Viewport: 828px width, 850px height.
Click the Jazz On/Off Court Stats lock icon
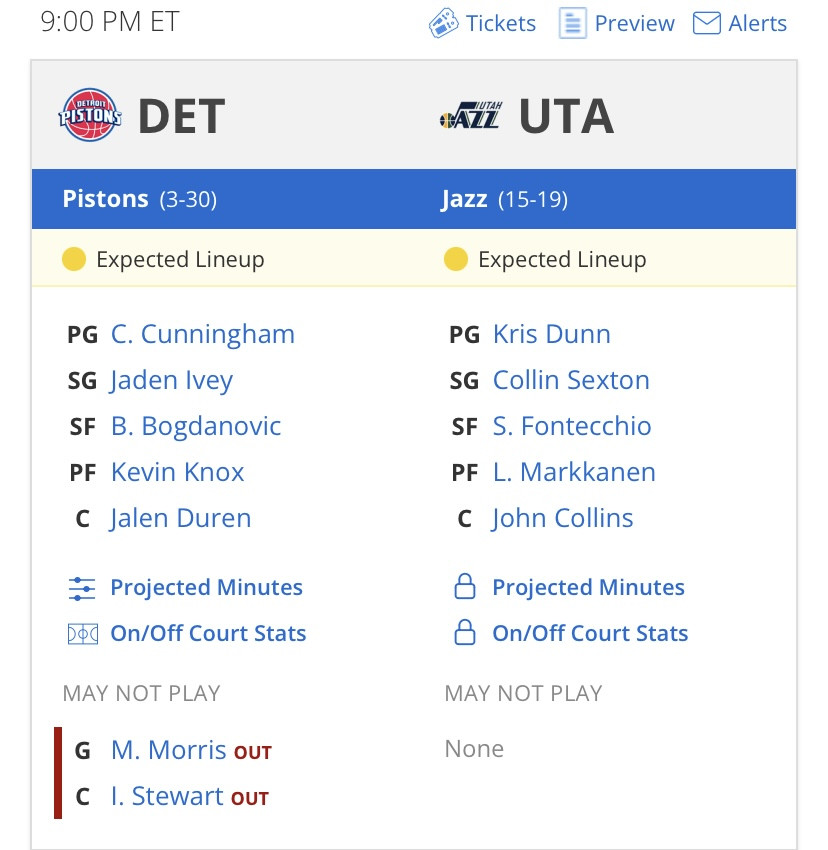coord(465,633)
